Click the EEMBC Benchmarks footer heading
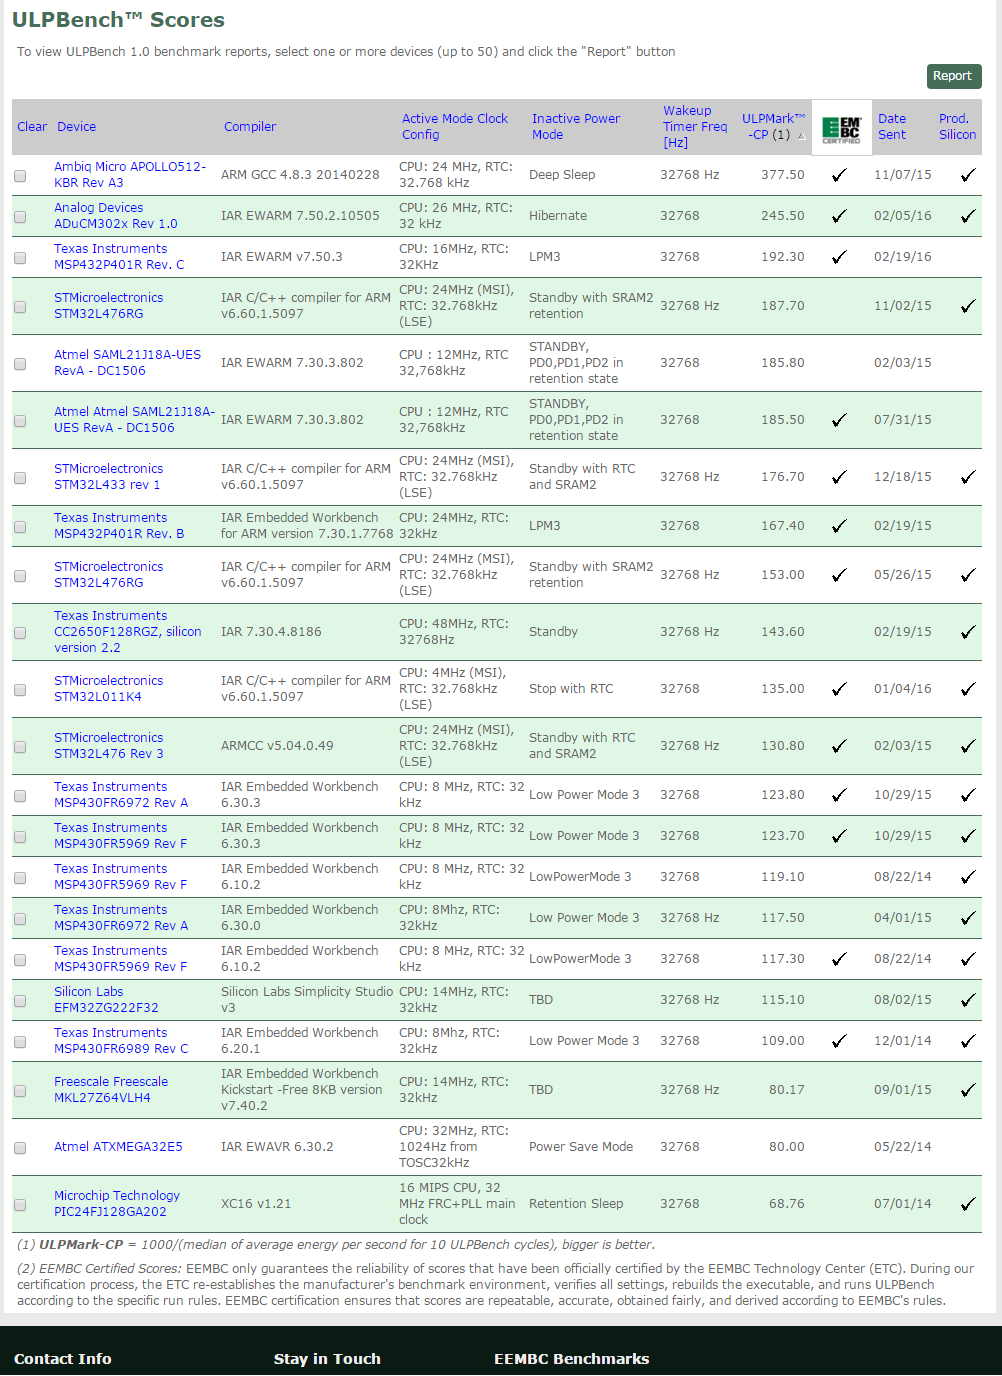Viewport: 1002px width, 1376px height. 572,1359
